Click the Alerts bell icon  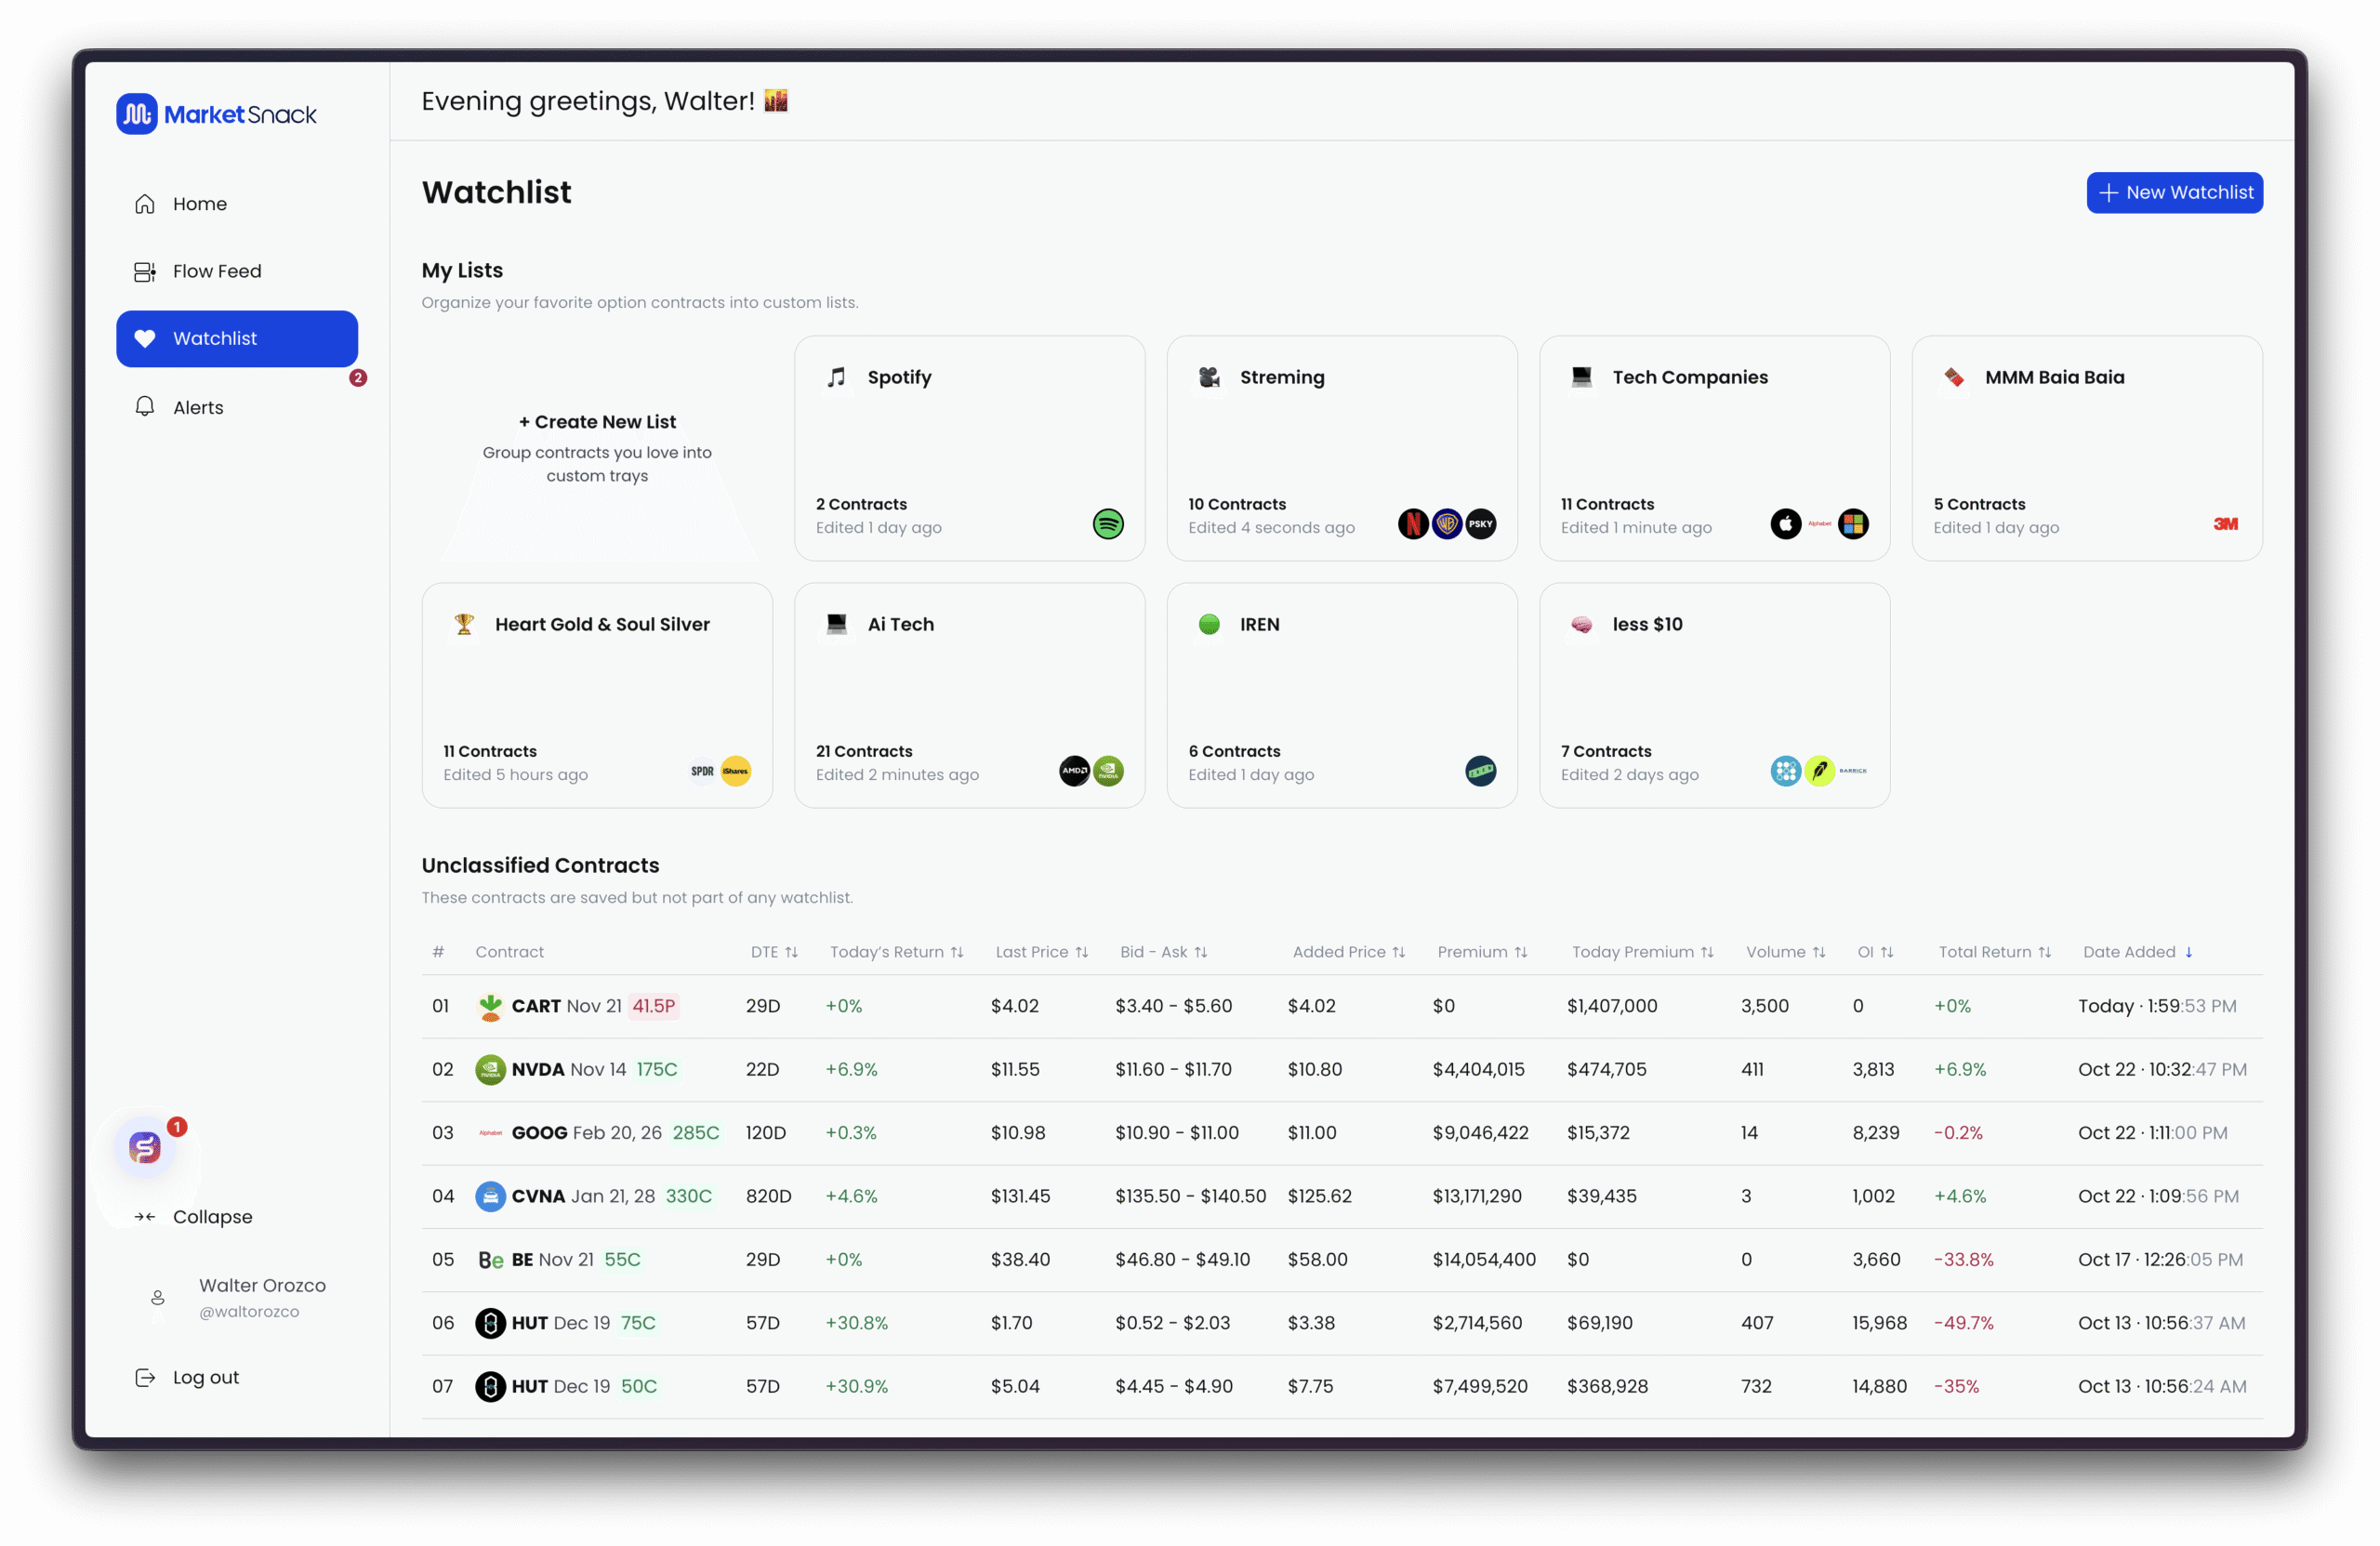click(x=145, y=407)
